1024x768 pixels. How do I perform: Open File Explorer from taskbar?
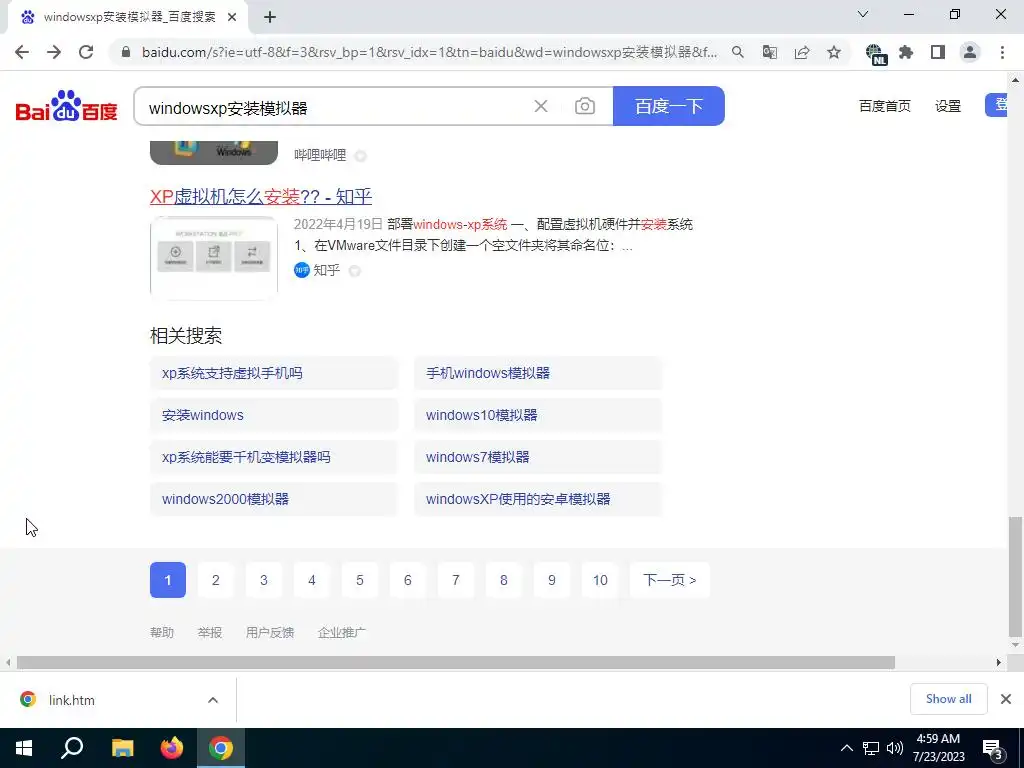point(122,748)
